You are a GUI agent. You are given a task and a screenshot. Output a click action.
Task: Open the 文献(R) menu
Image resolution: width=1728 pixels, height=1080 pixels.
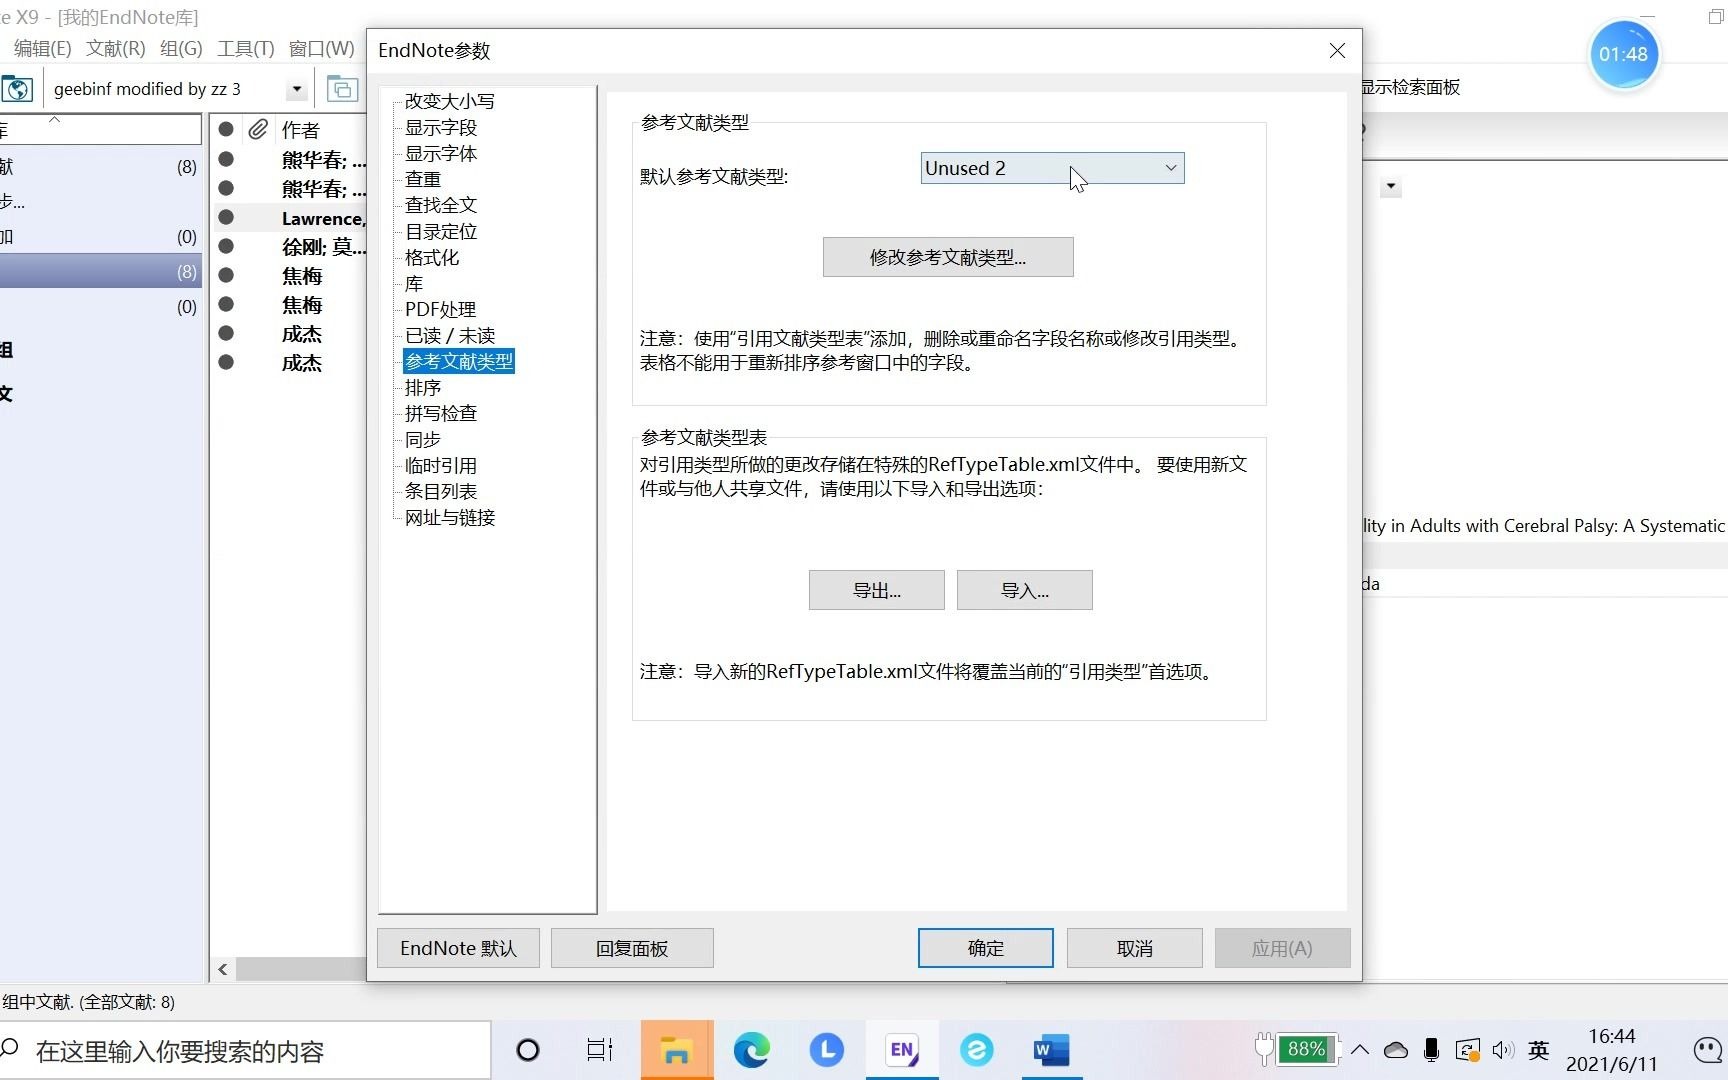tap(116, 48)
